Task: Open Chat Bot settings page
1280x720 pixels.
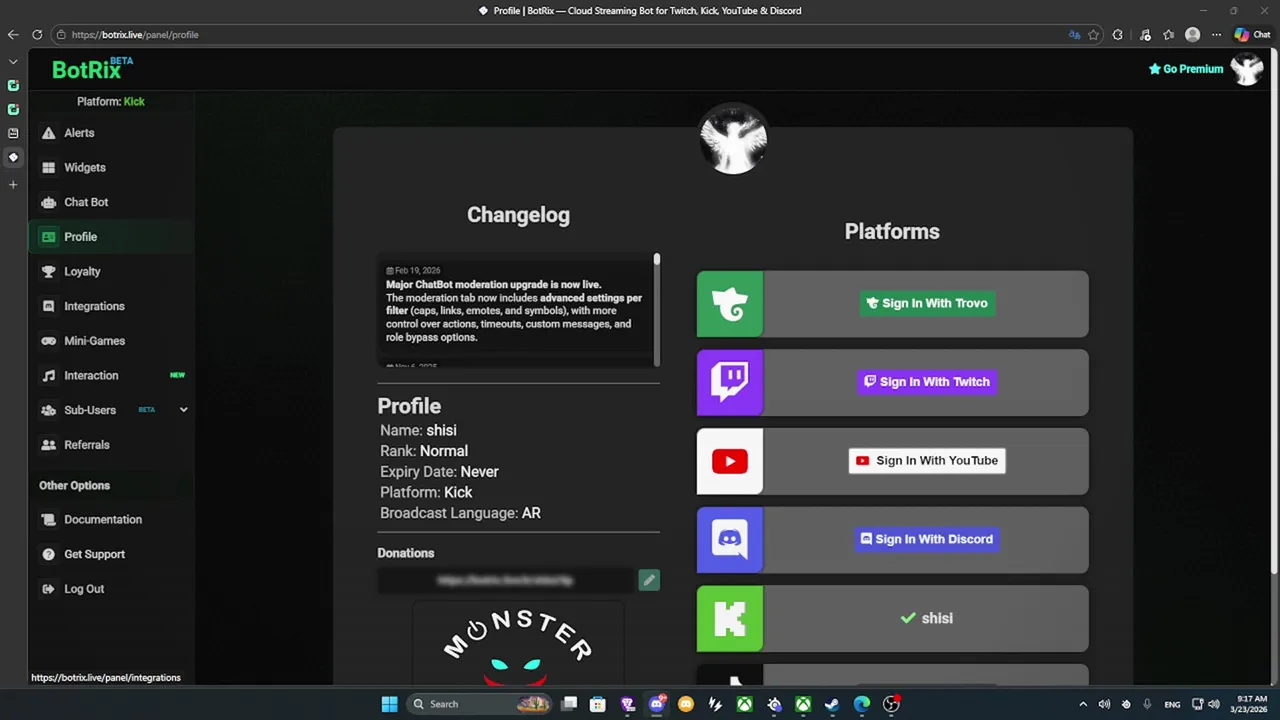Action: [86, 202]
